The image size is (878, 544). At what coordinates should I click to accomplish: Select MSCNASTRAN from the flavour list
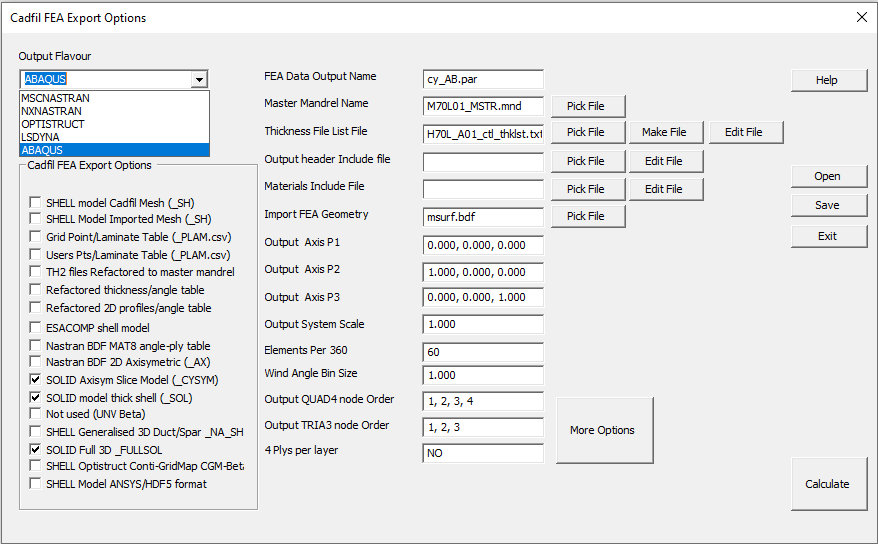[114, 98]
